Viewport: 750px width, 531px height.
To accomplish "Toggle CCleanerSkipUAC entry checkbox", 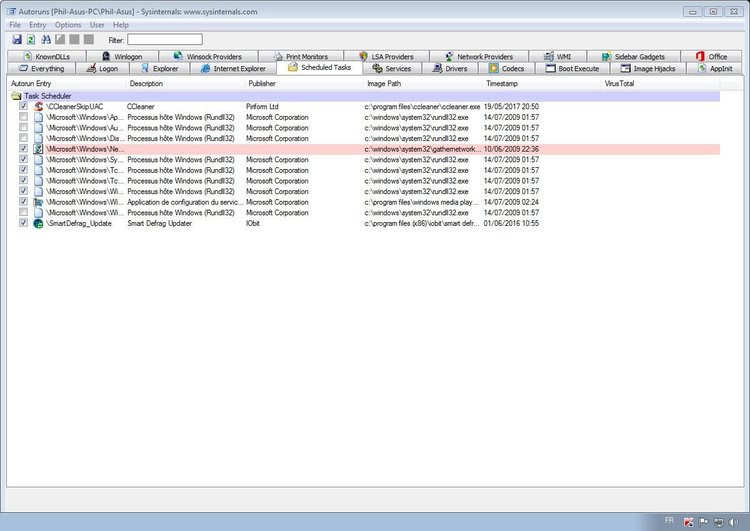I will [x=23, y=106].
